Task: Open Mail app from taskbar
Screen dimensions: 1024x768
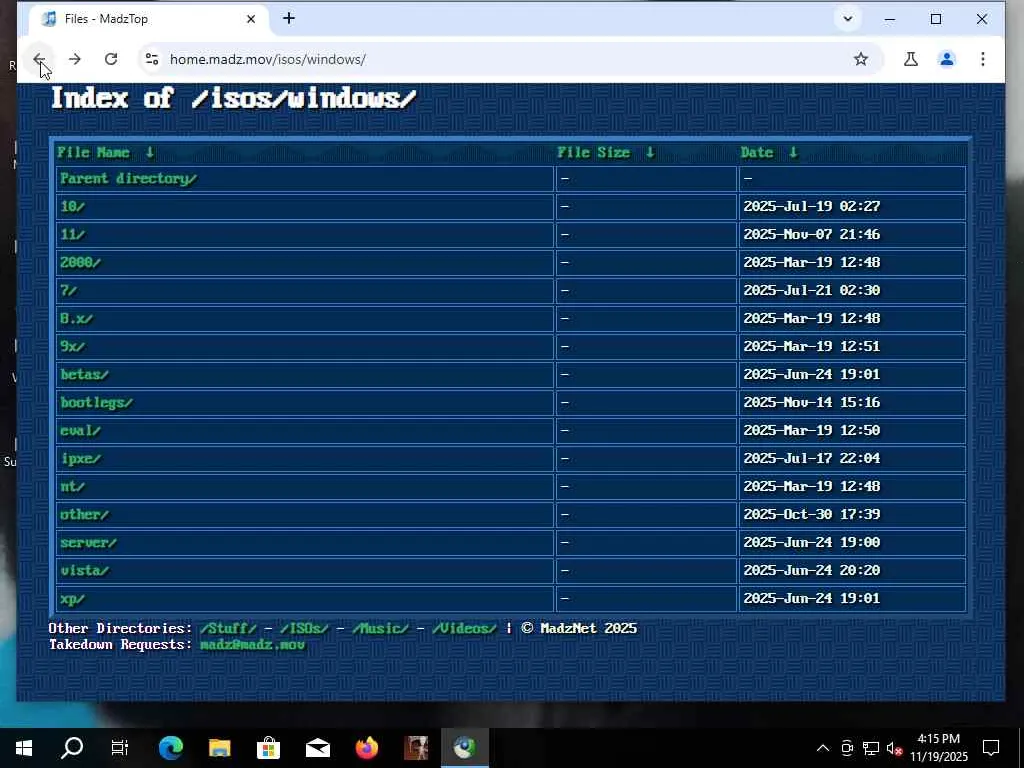Action: (x=317, y=748)
